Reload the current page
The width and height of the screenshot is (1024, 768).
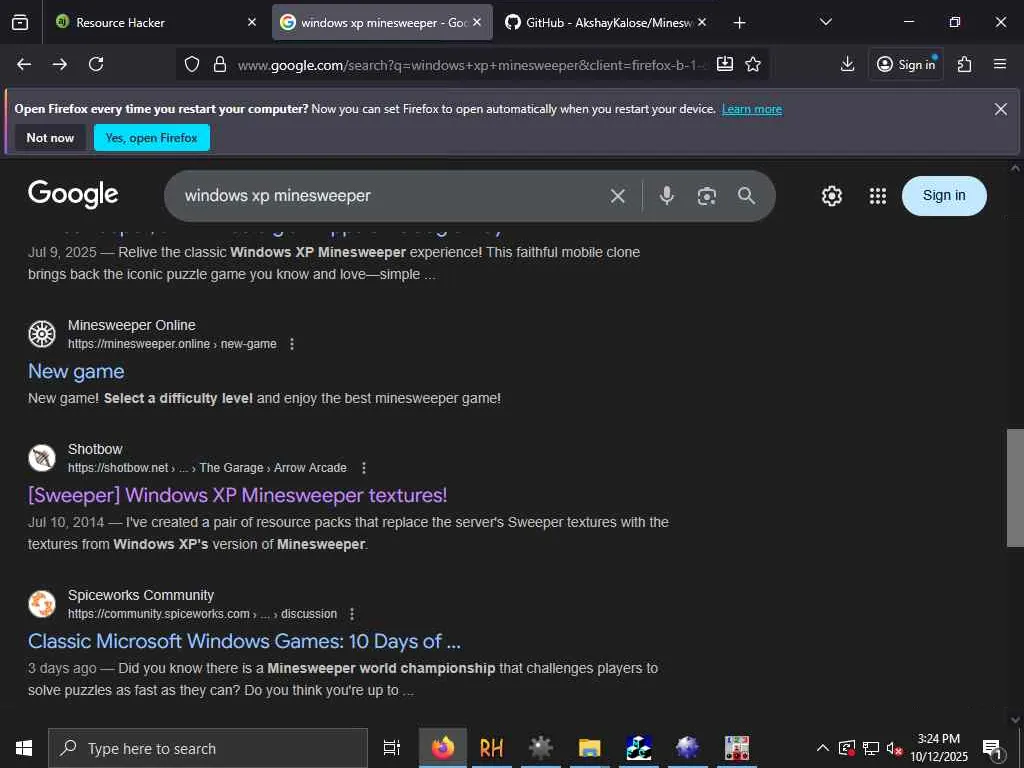96,64
